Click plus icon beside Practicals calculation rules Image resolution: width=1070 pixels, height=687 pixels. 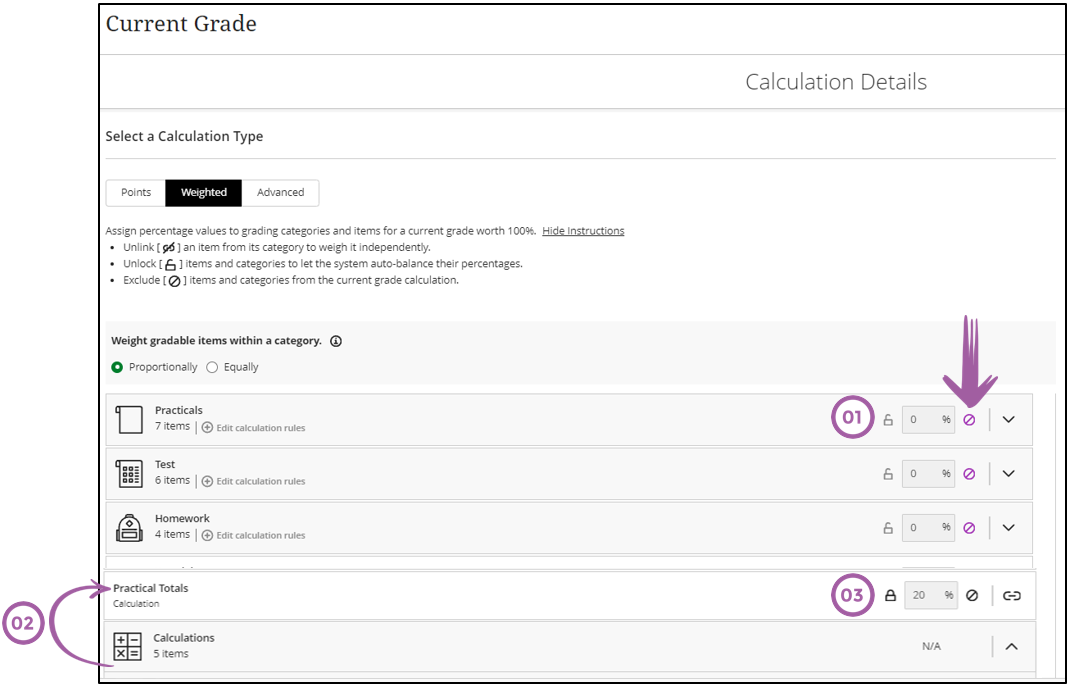[x=207, y=428]
